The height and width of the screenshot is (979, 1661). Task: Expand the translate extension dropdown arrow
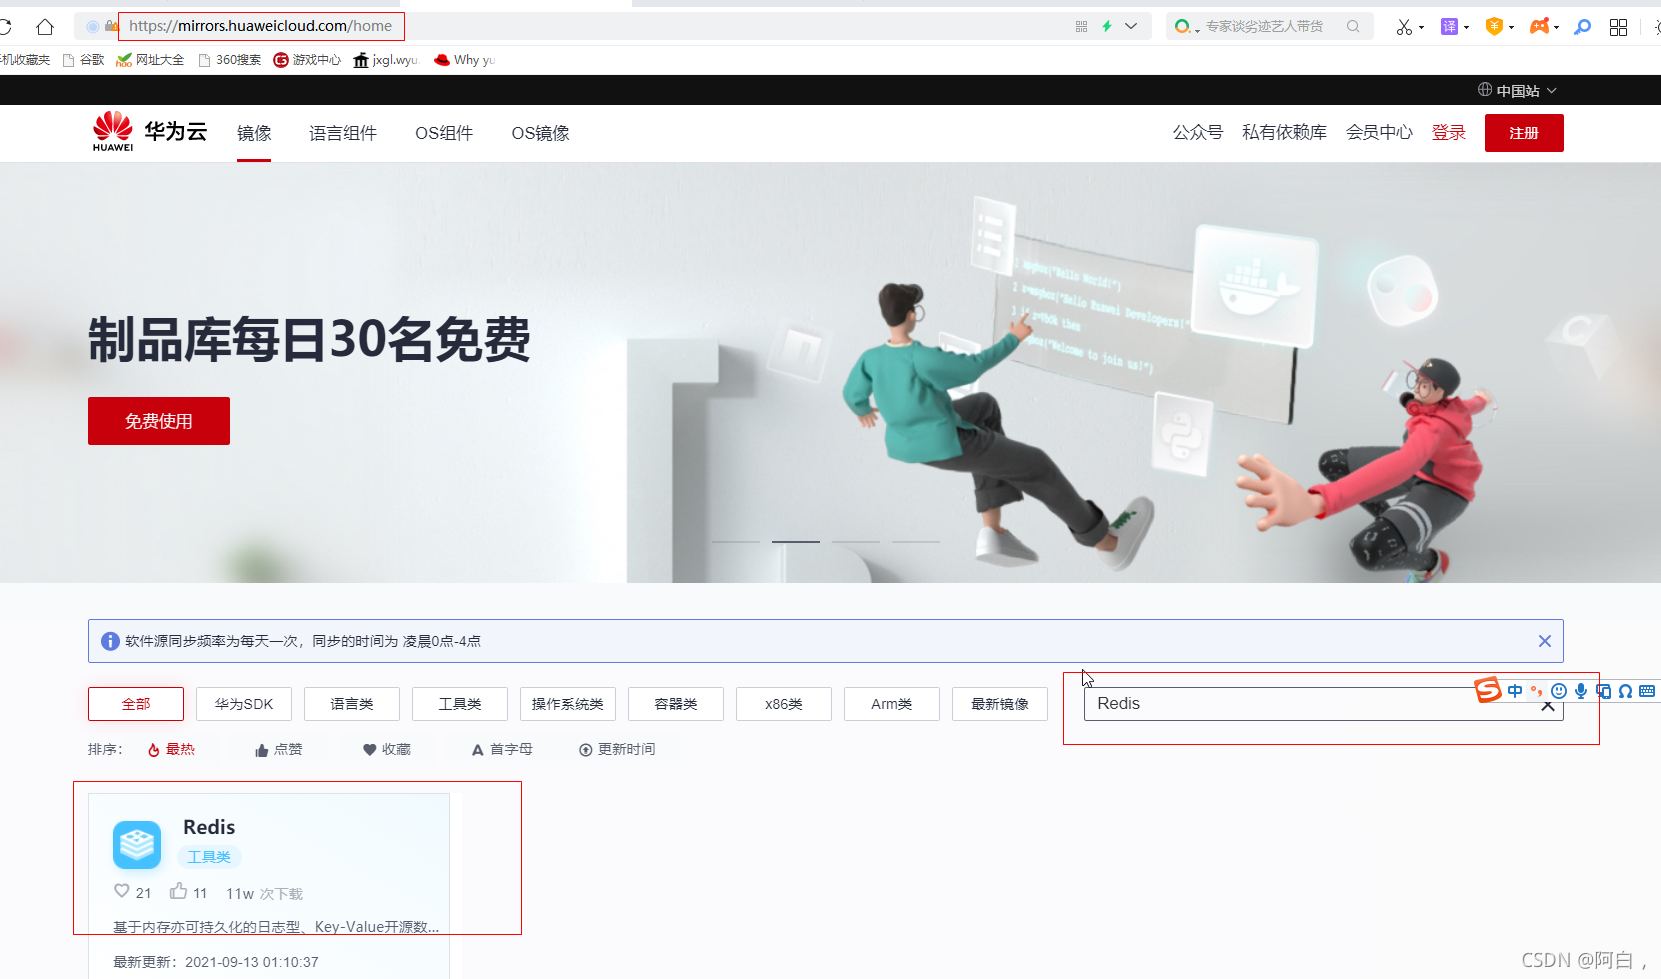point(1466,28)
